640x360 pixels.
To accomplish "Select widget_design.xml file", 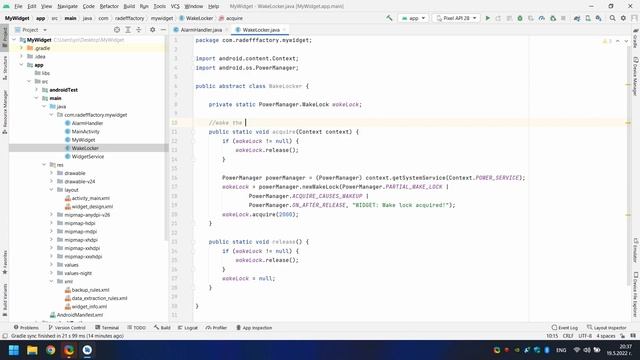I will (92, 207).
